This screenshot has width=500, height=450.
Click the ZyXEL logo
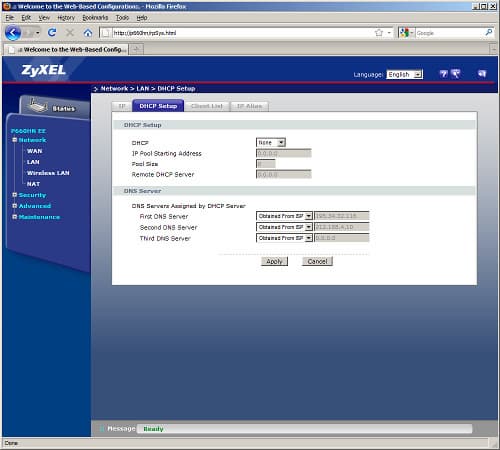(x=43, y=70)
